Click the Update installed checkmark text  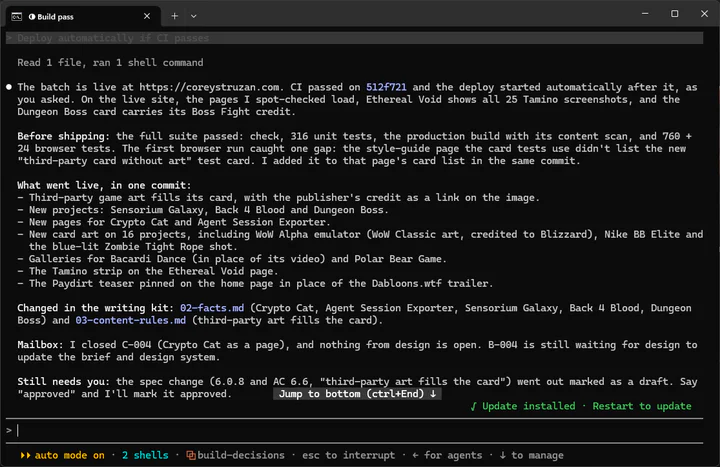click(x=523, y=406)
